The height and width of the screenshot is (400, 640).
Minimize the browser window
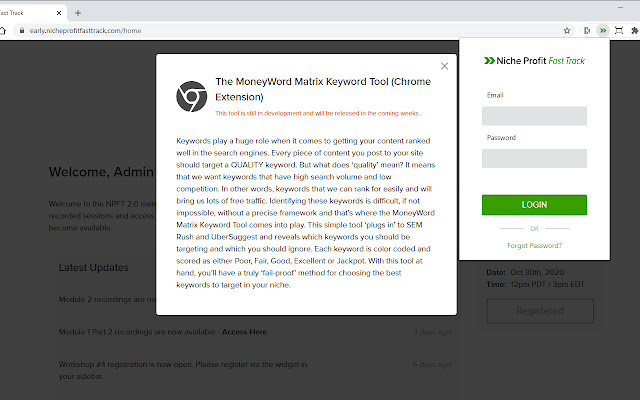pos(620,7)
